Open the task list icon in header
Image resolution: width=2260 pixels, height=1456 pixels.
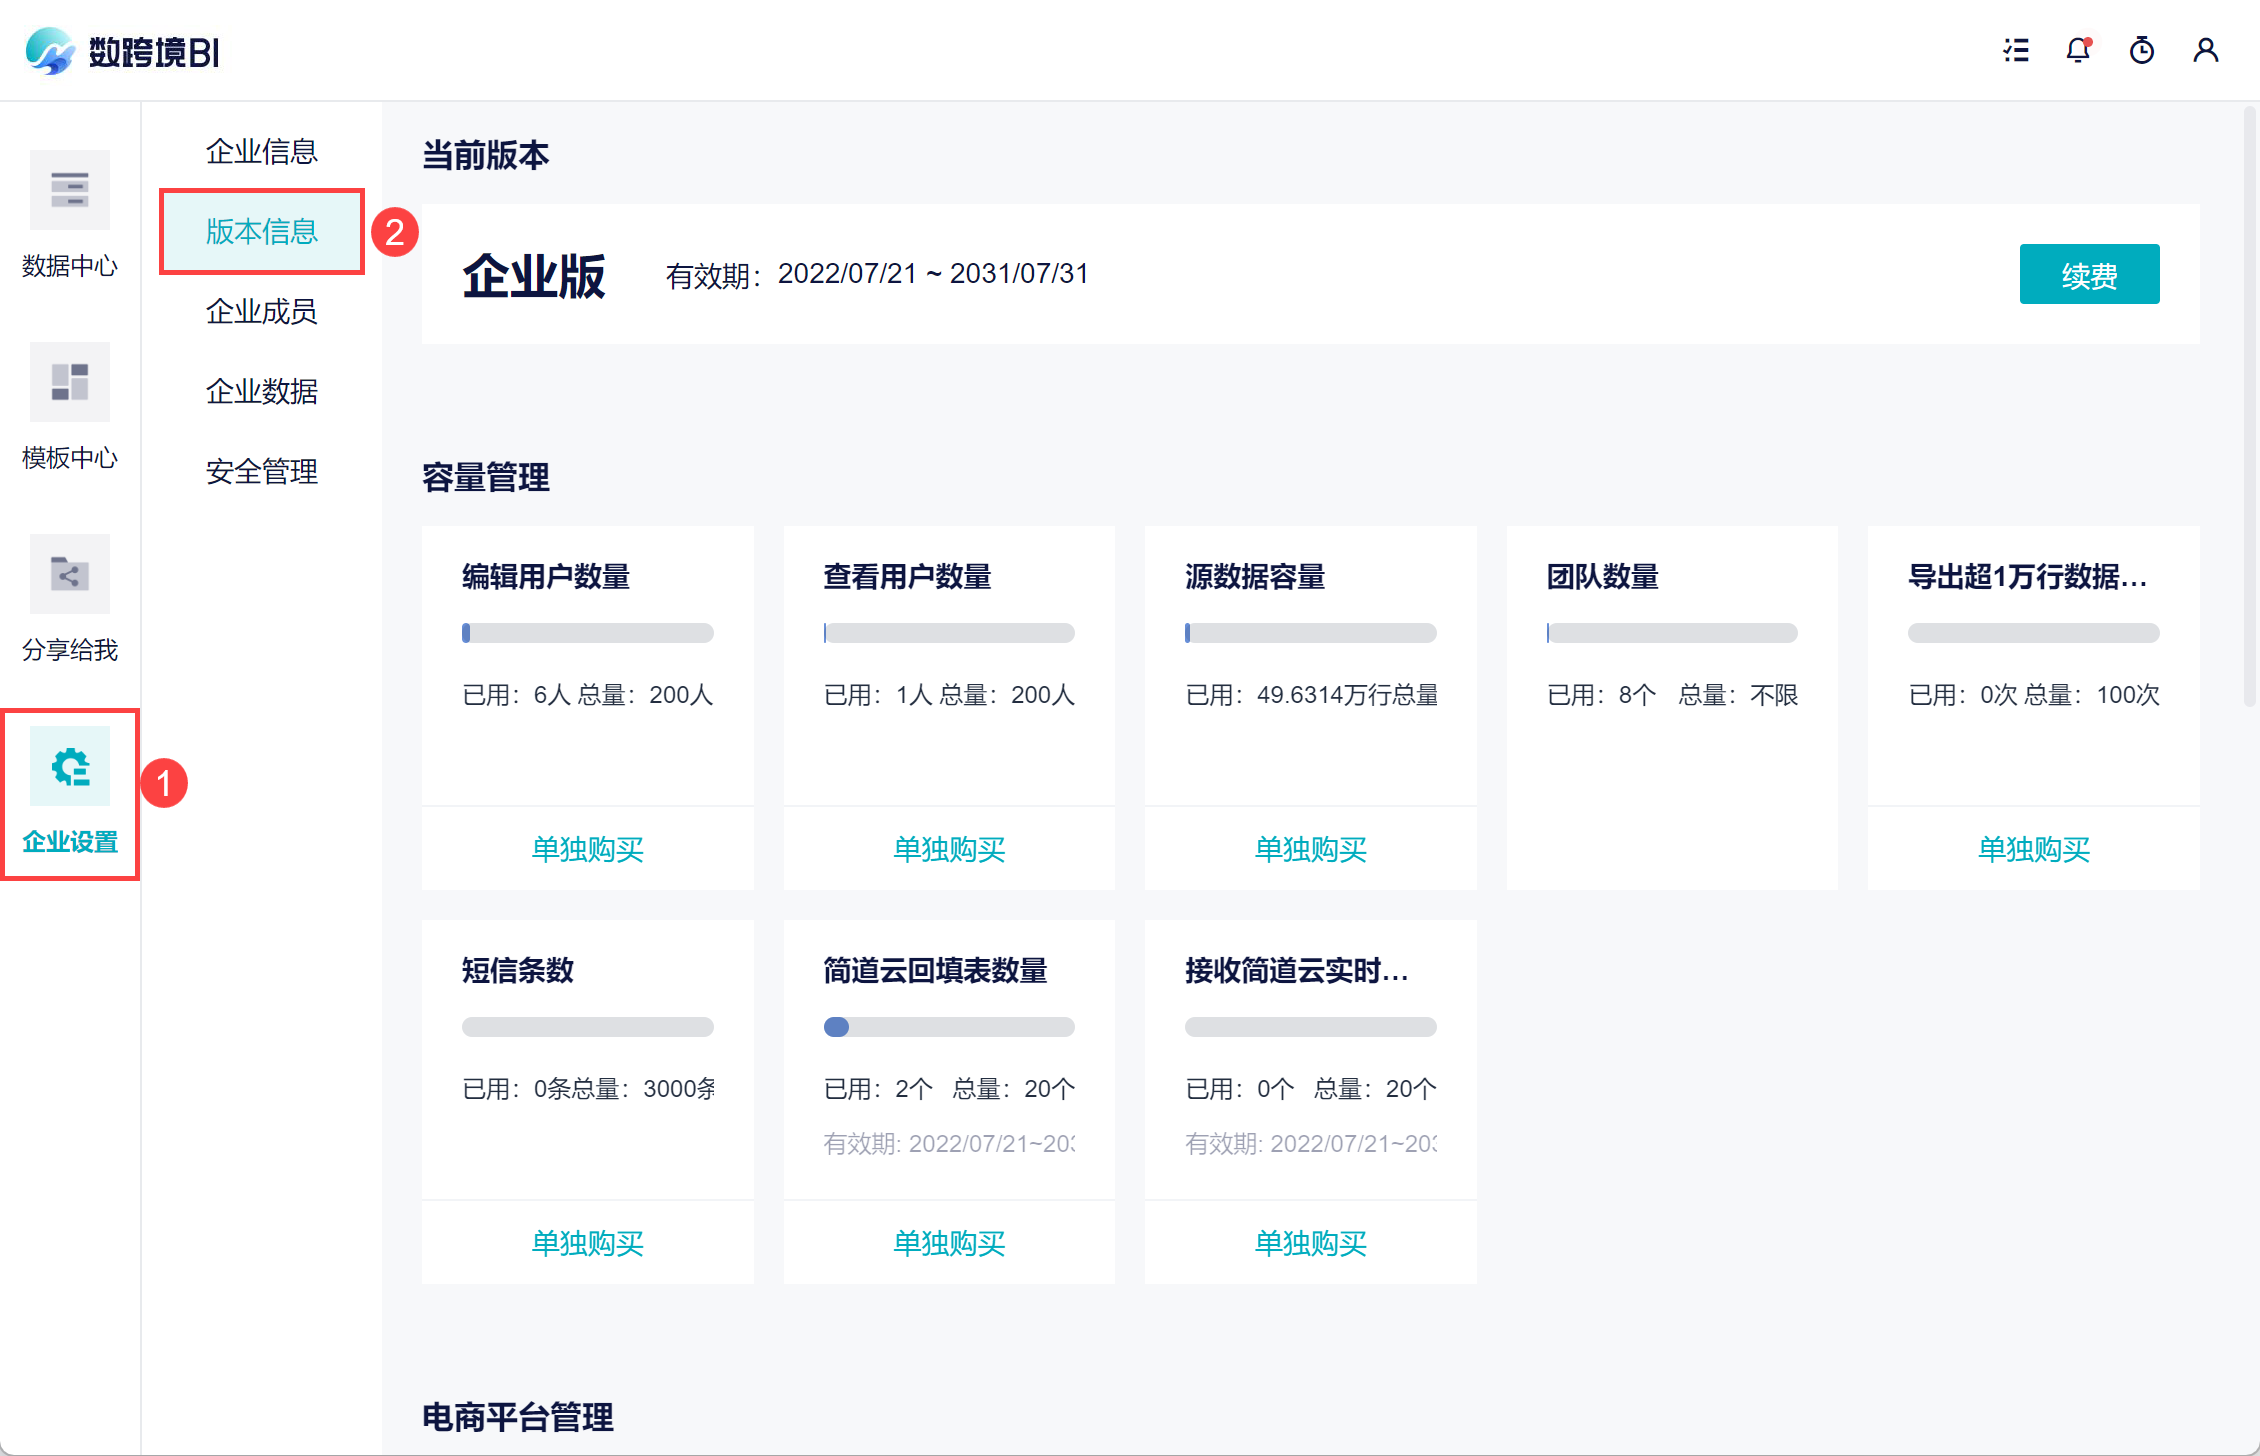click(x=2016, y=50)
